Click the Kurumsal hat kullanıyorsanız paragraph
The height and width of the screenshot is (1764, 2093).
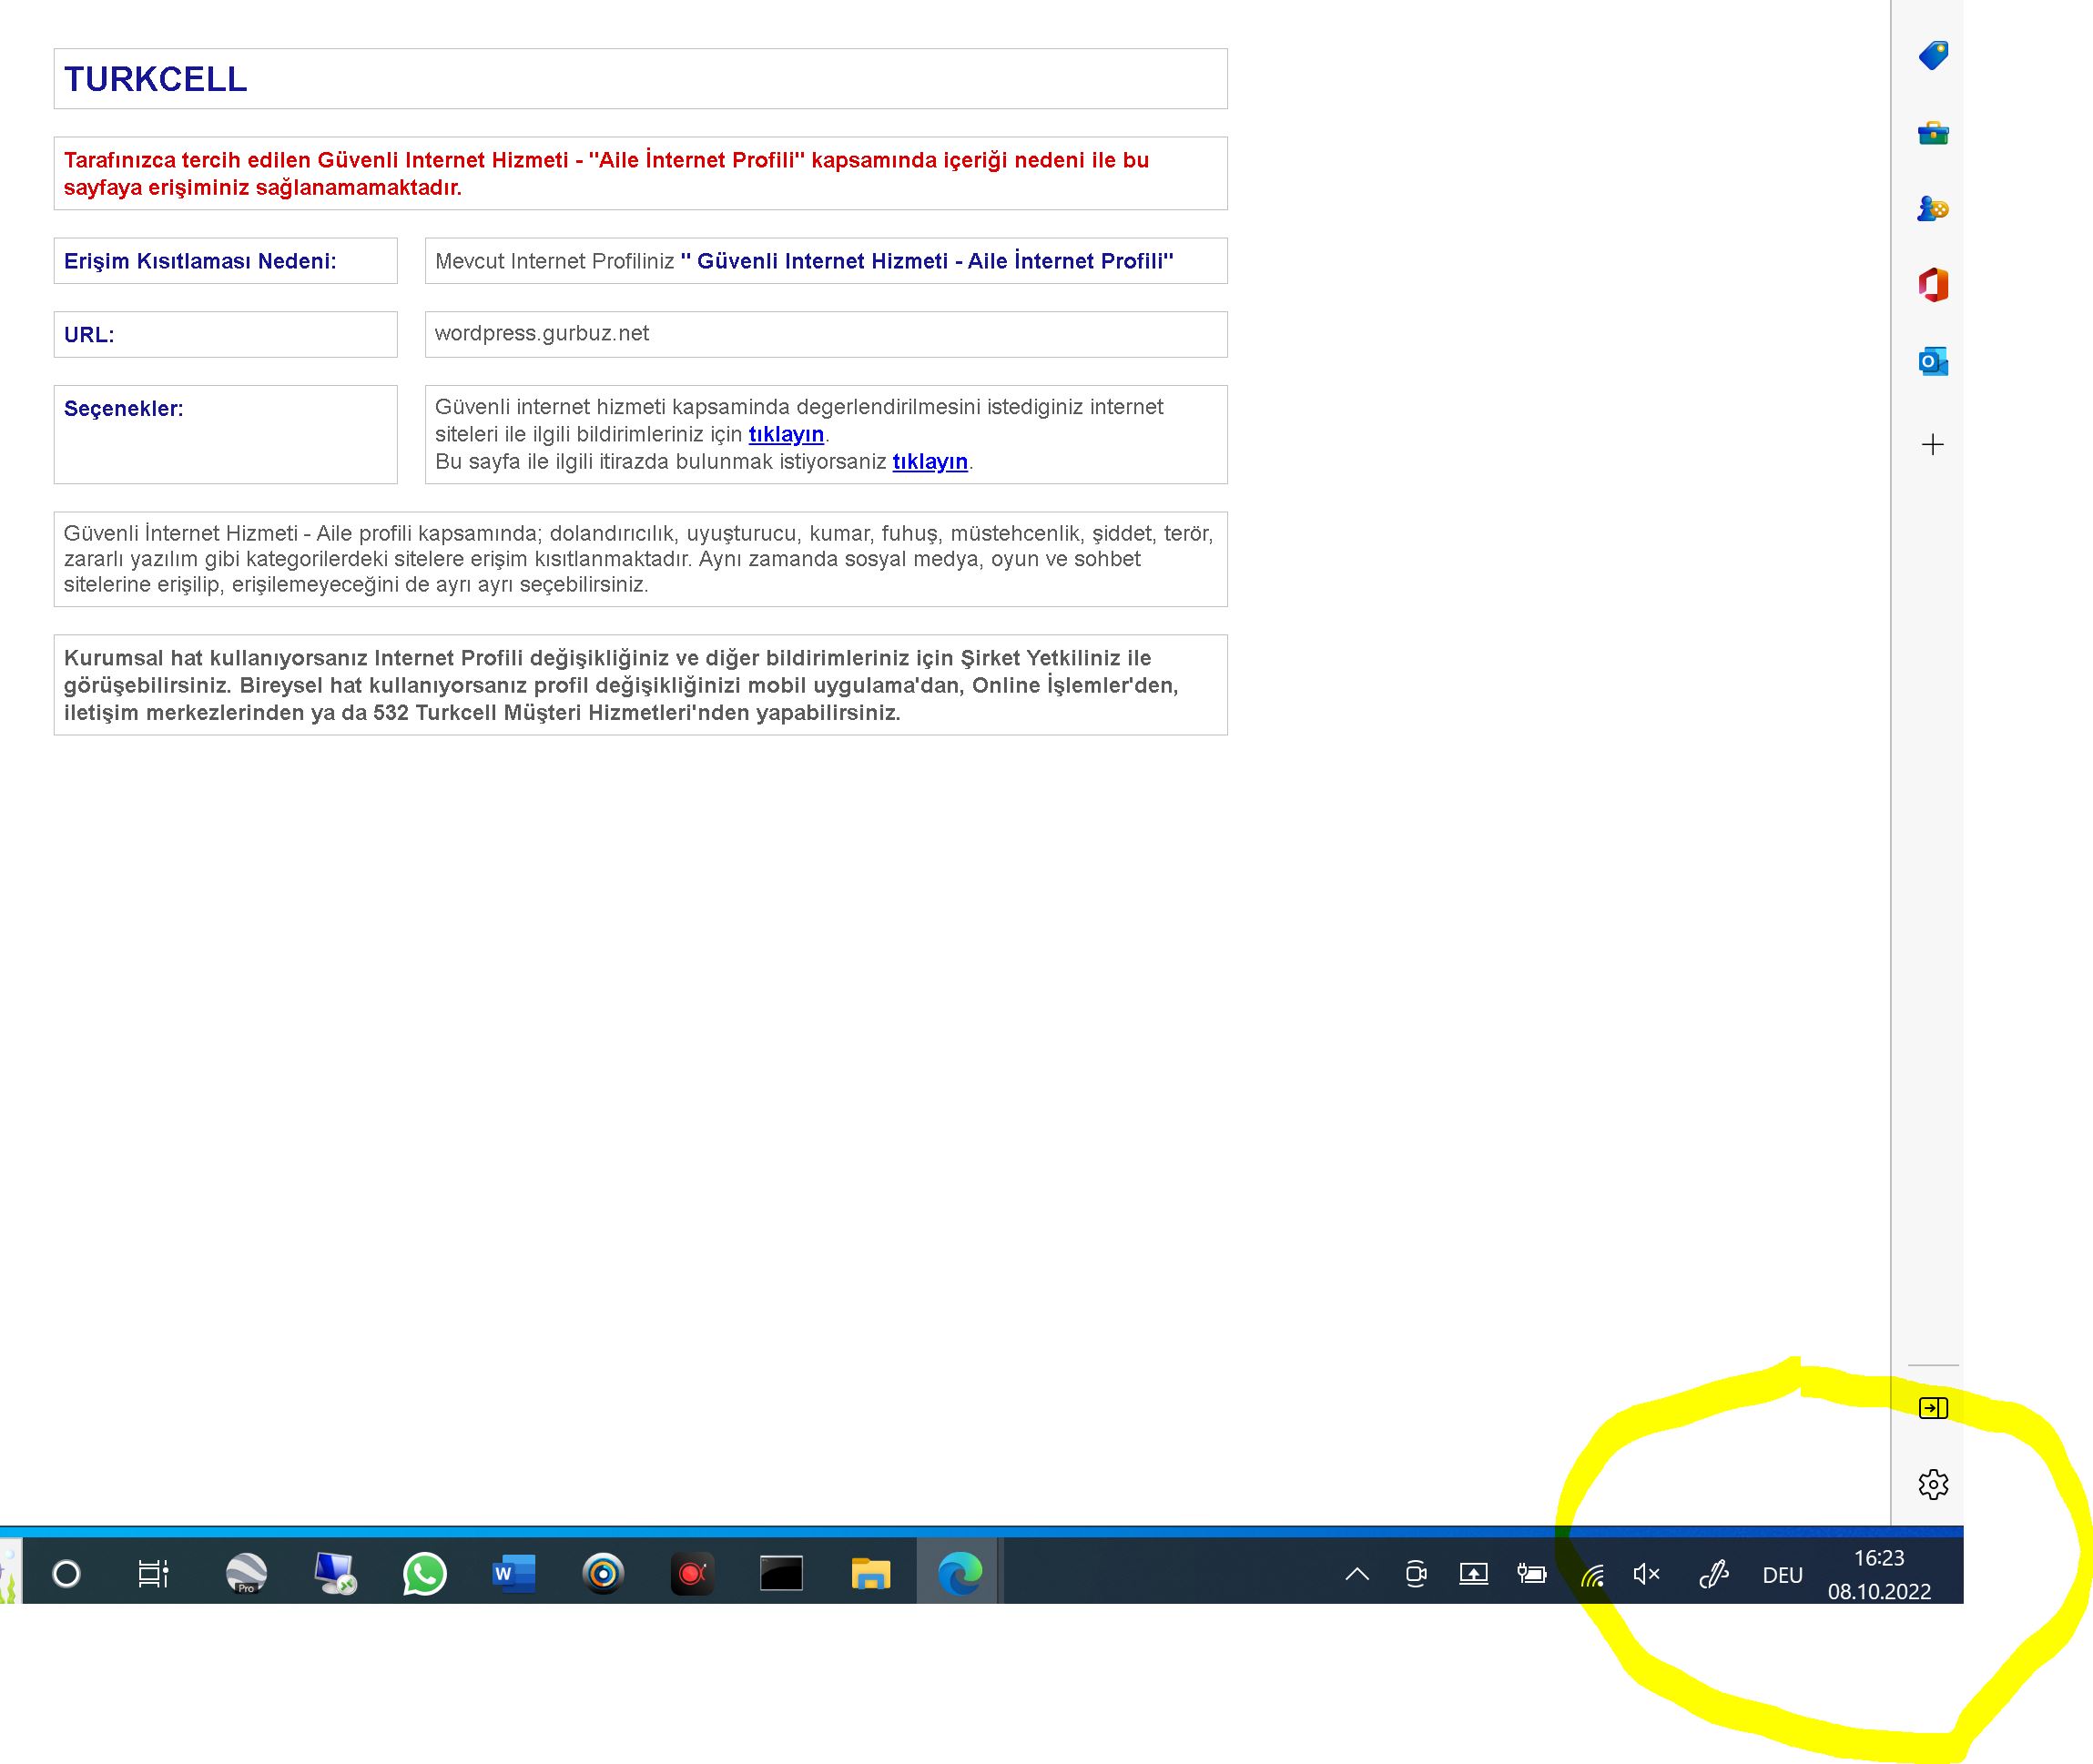pos(621,685)
